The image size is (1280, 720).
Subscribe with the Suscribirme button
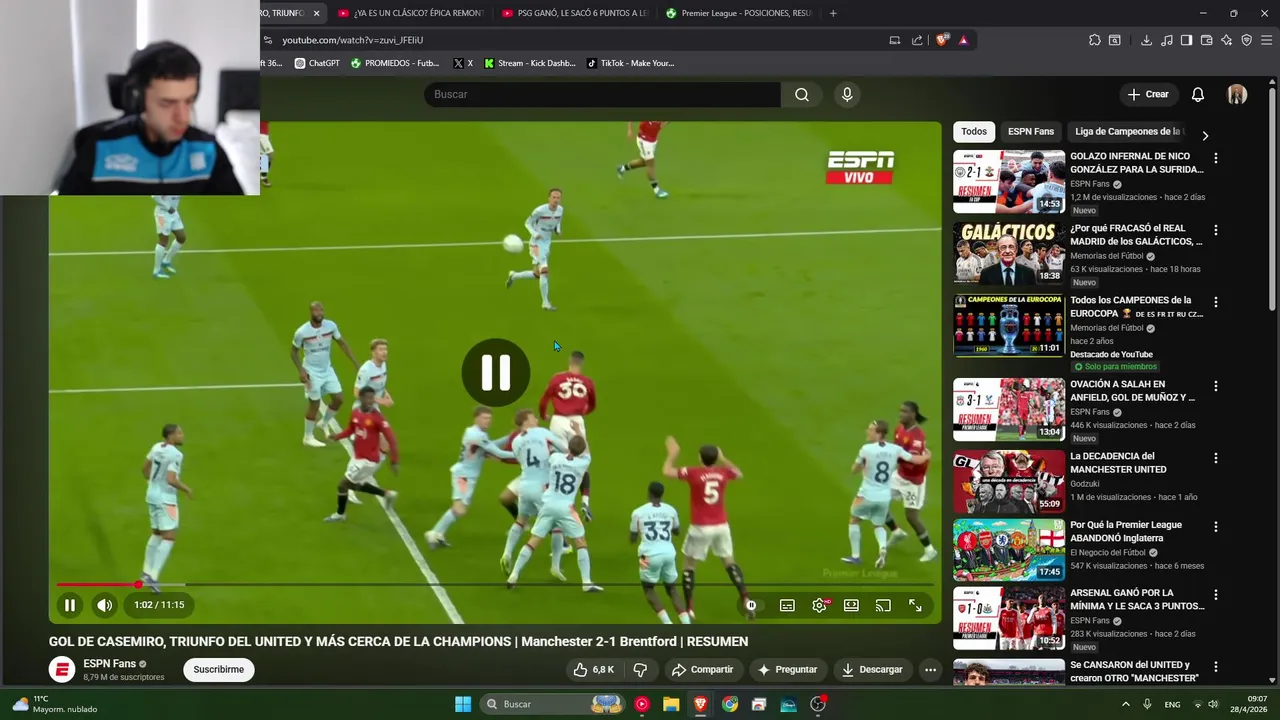click(x=219, y=670)
